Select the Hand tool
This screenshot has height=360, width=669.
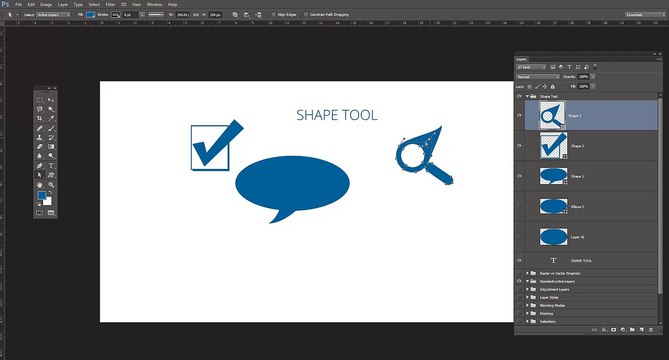40,185
